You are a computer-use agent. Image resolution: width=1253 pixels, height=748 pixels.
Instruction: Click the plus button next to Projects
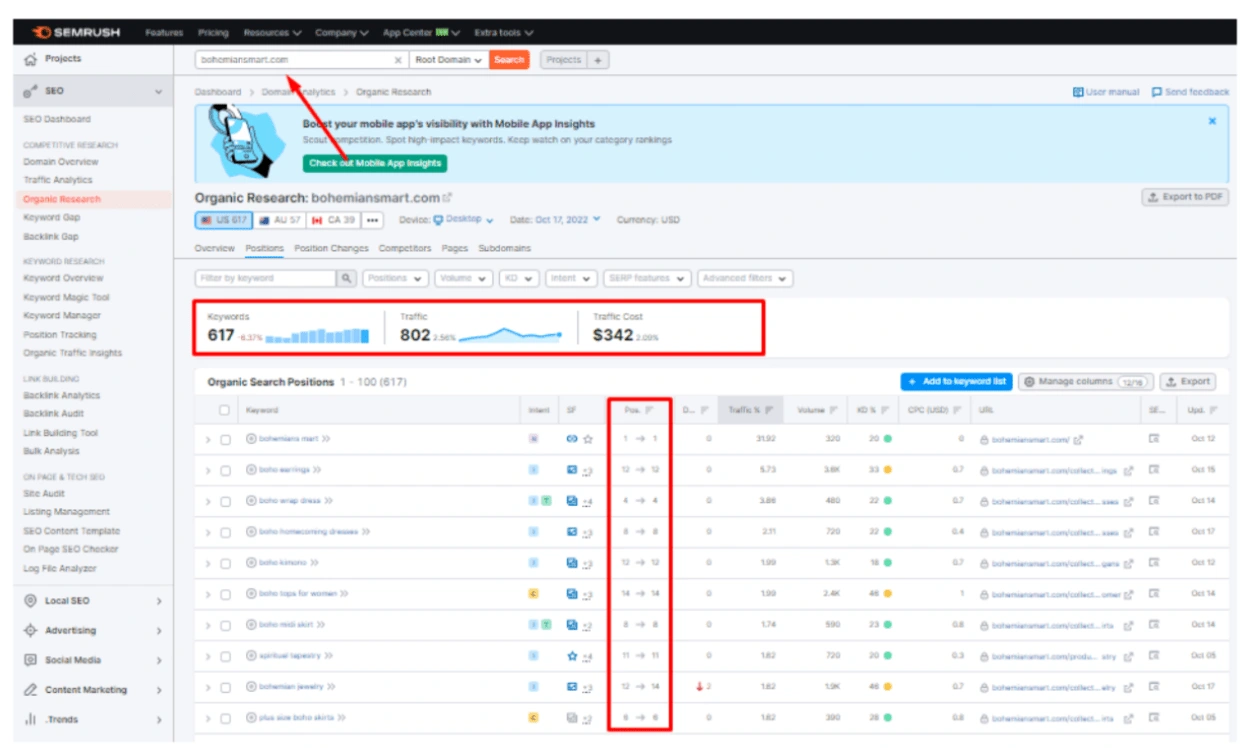(597, 60)
